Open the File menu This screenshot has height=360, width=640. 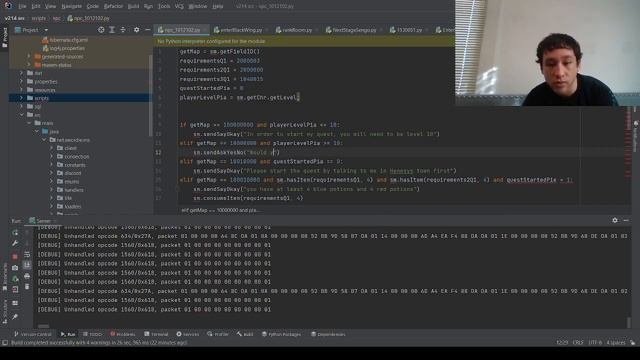point(22,6)
